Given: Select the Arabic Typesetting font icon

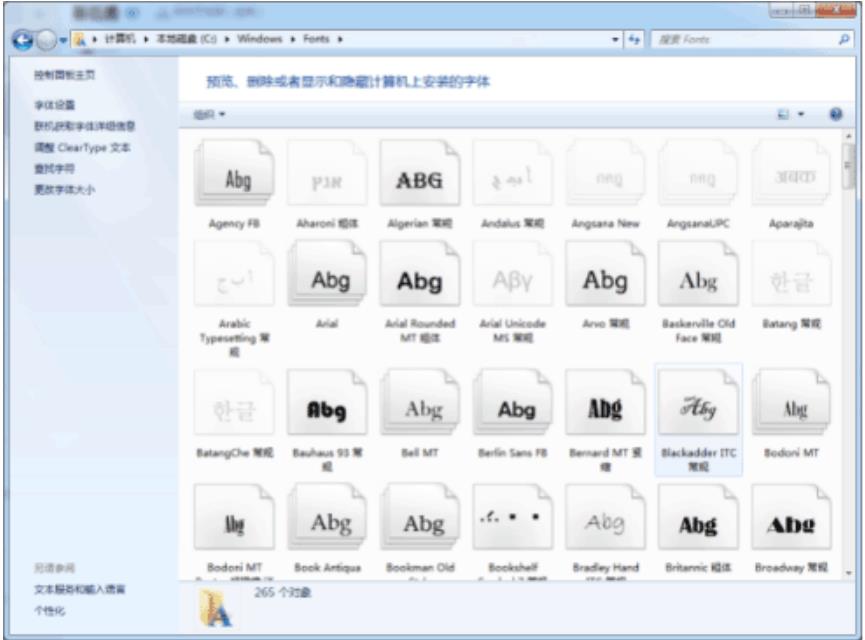Looking at the screenshot, I should [234, 274].
